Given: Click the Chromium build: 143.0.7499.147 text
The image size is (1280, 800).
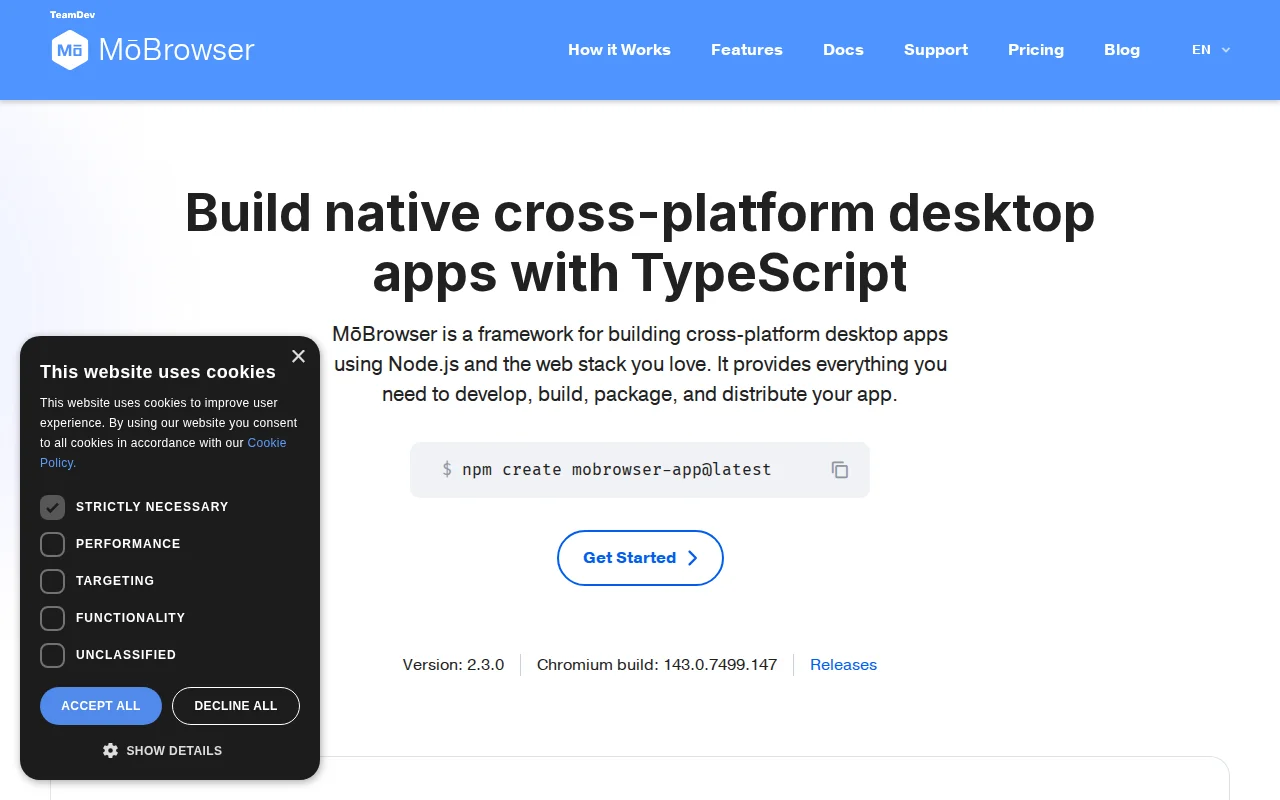Looking at the screenshot, I should pos(657,665).
